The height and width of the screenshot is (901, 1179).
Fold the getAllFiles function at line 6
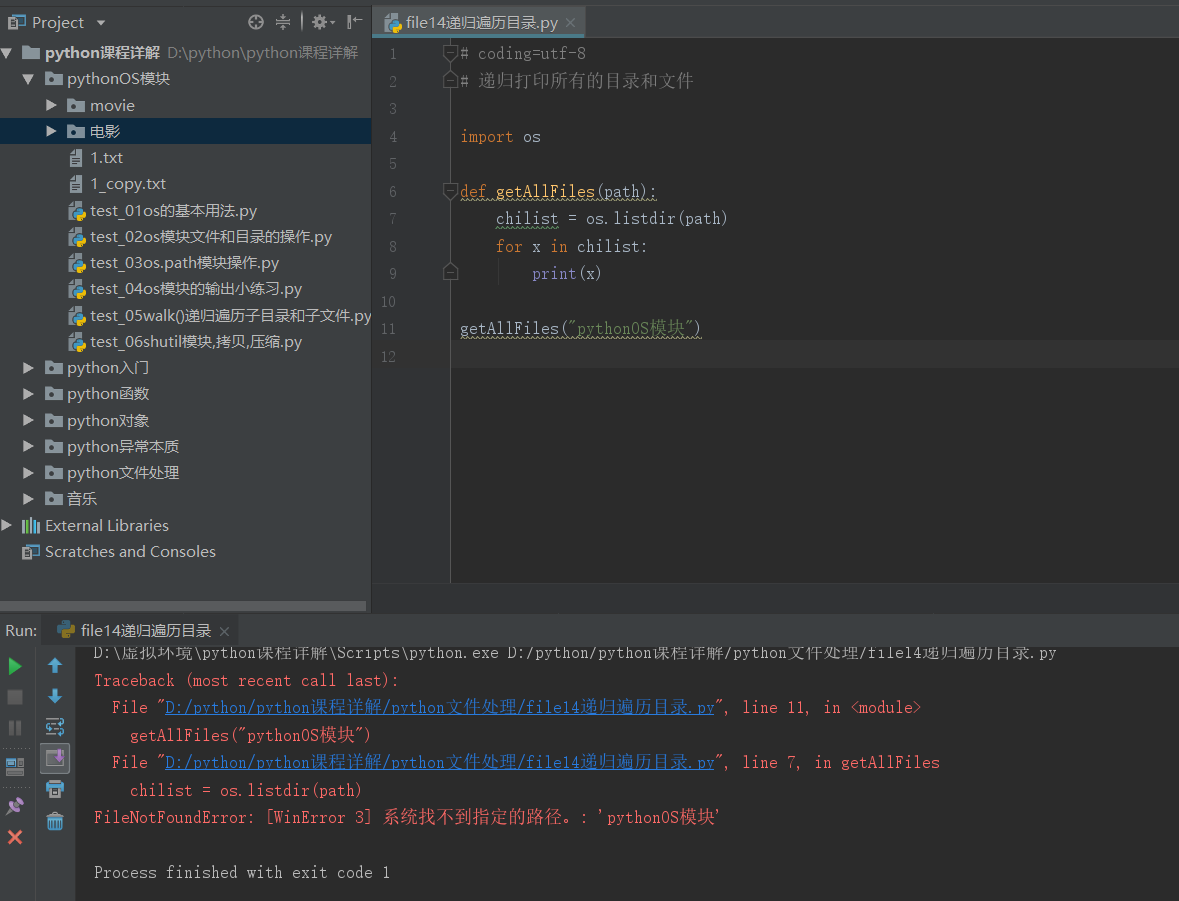point(450,191)
